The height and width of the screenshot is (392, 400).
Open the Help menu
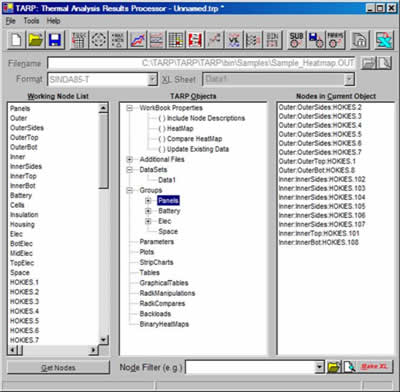tap(53, 21)
